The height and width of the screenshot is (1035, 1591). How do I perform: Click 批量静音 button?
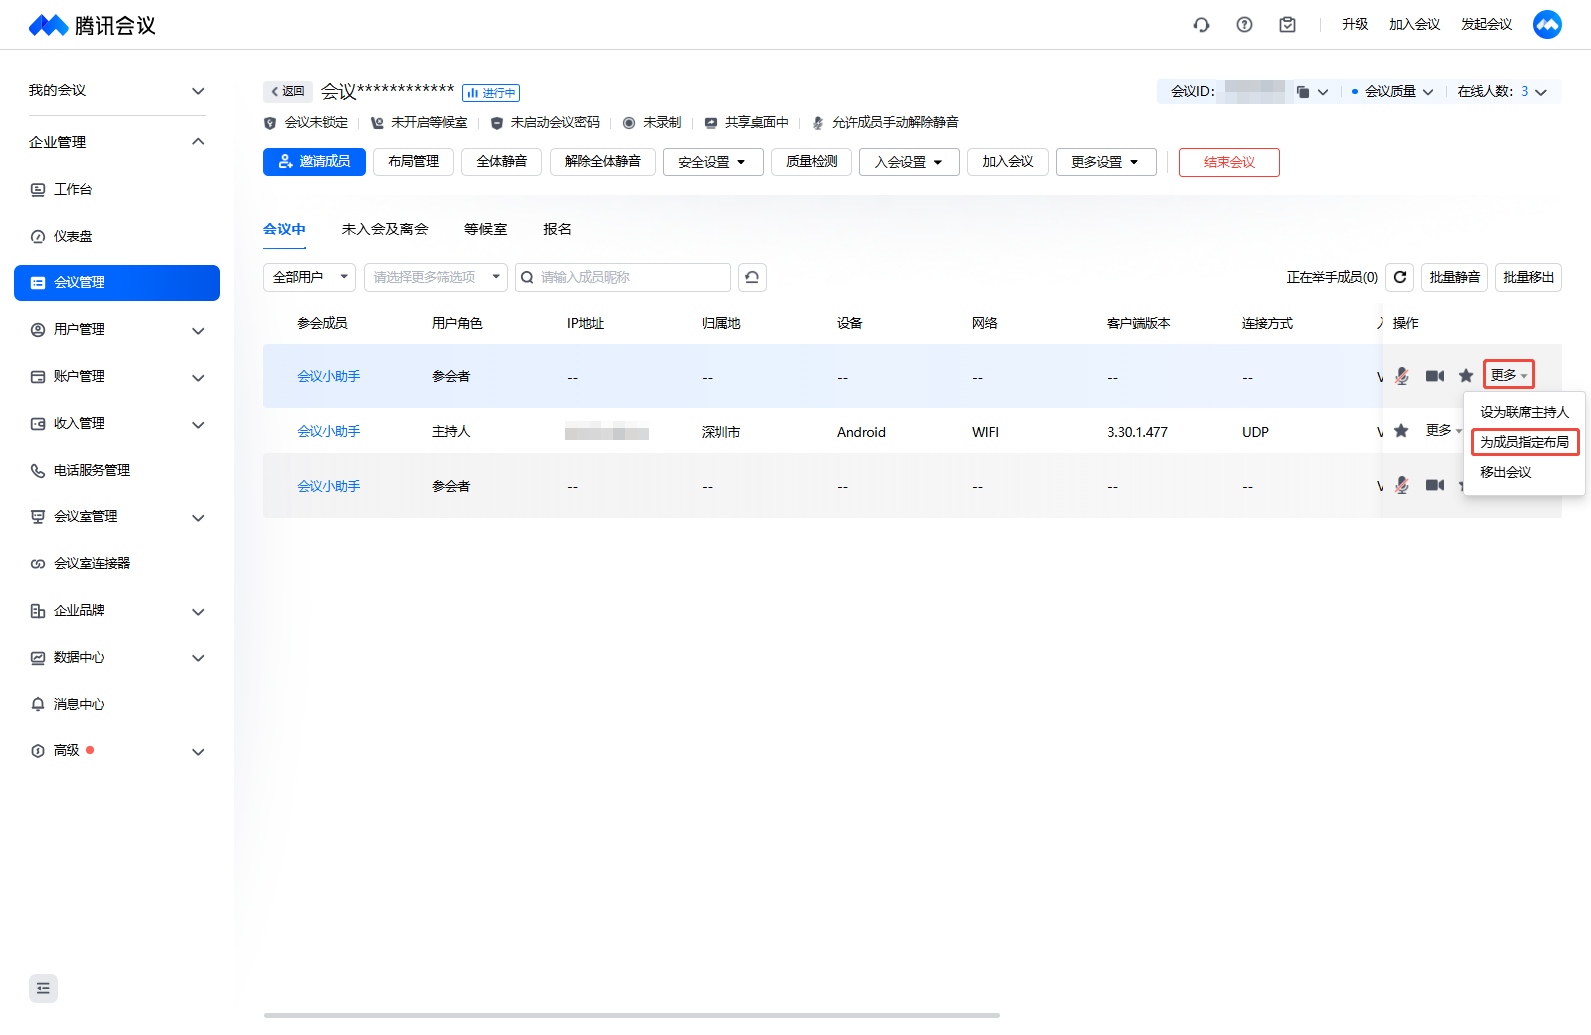(x=1454, y=277)
